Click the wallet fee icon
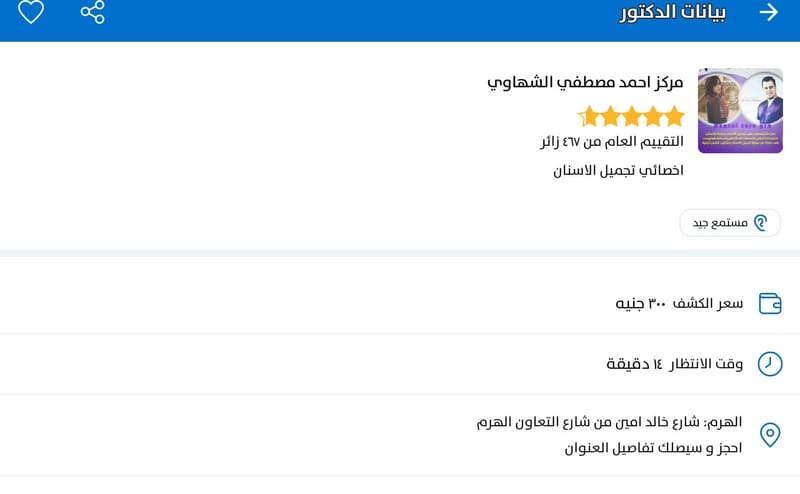 point(770,303)
